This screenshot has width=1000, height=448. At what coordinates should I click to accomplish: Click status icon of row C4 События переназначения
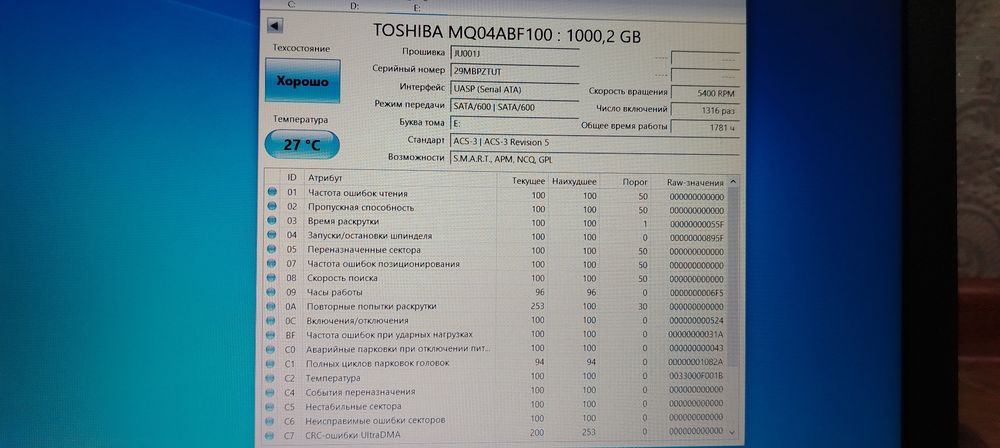(x=272, y=391)
